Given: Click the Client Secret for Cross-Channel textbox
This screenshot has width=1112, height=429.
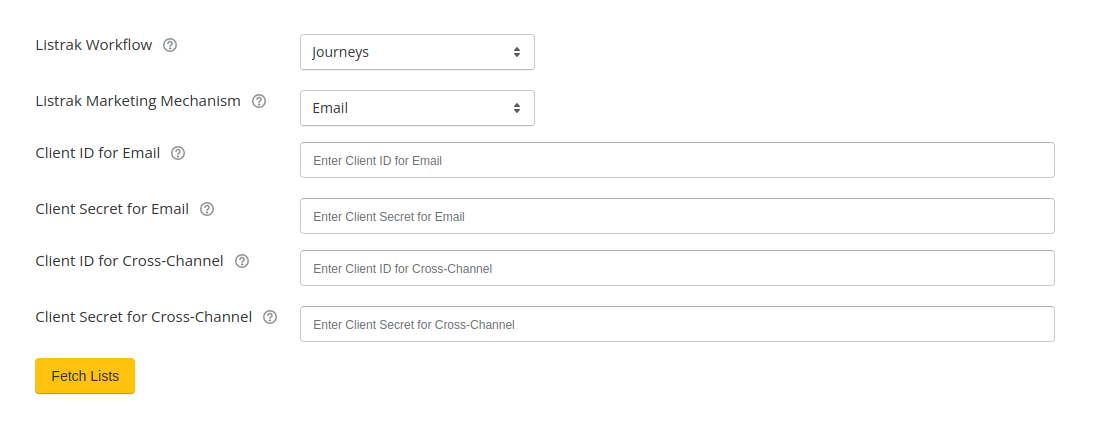Looking at the screenshot, I should click(677, 324).
